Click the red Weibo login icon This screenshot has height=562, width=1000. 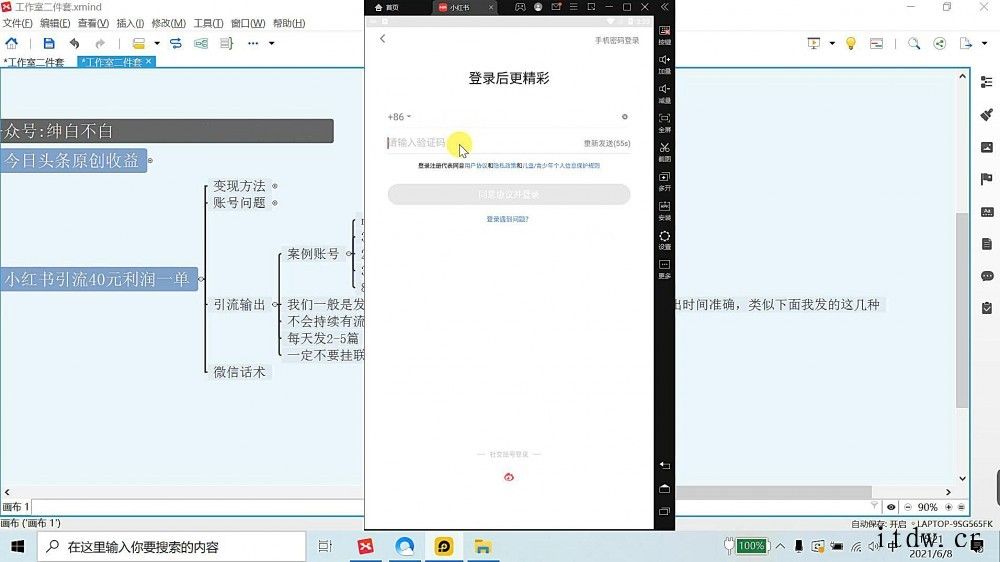[508, 477]
